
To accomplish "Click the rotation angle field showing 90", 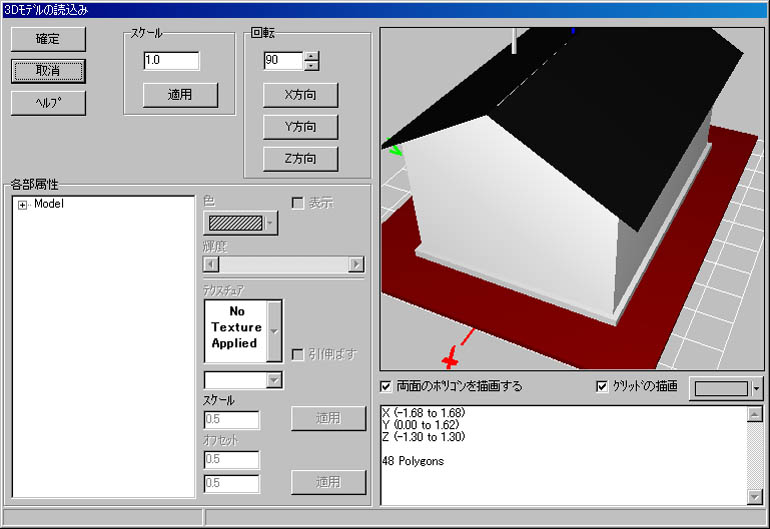I will tap(283, 60).
